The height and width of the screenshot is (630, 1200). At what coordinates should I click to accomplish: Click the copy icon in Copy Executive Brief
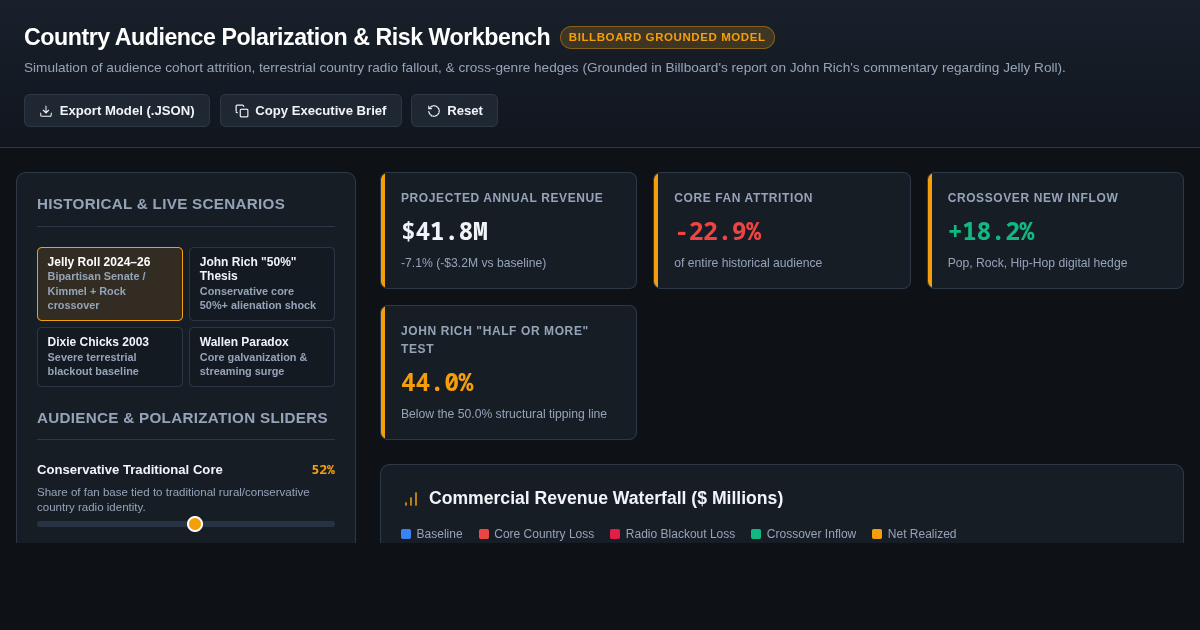[x=242, y=111]
